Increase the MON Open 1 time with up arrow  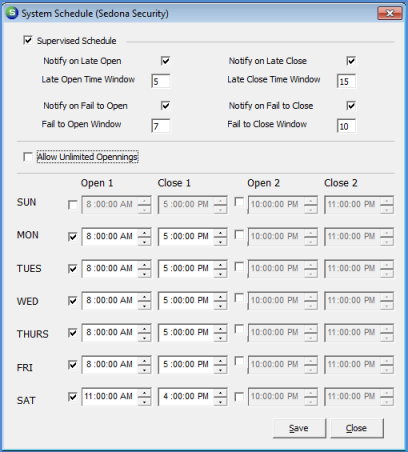[x=144, y=233]
